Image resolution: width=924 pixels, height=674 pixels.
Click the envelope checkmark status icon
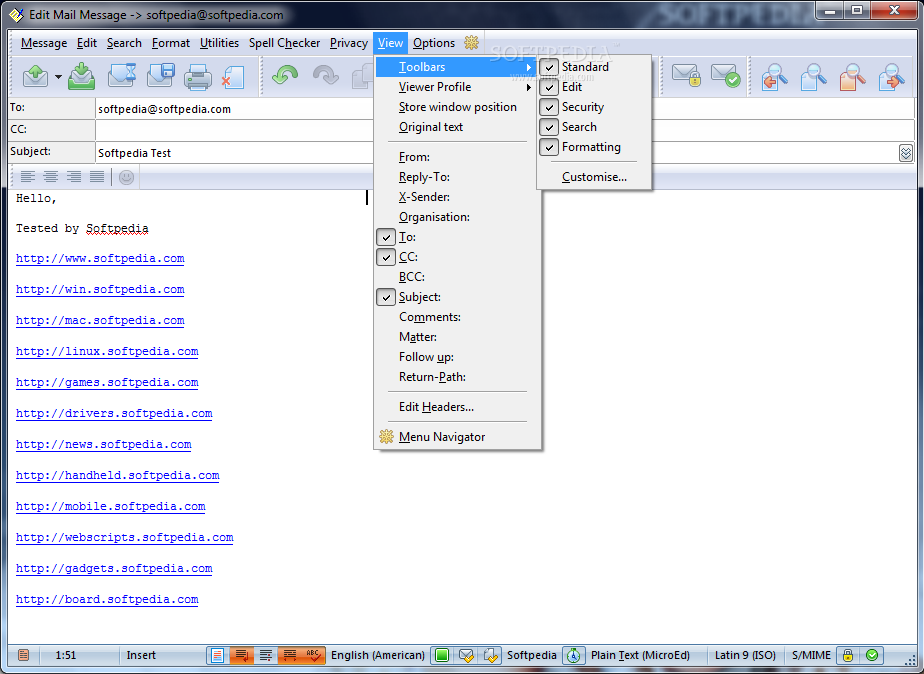pyautogui.click(x=466, y=655)
